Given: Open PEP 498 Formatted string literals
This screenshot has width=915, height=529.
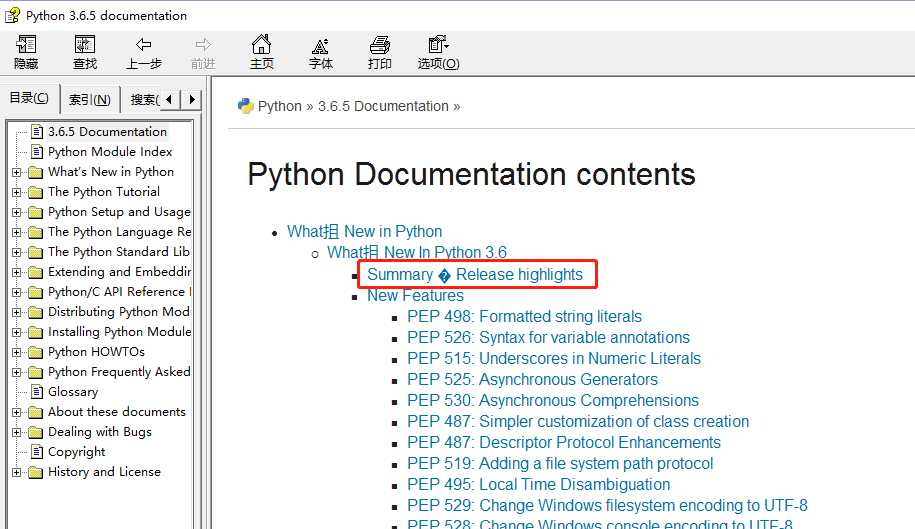Looking at the screenshot, I should (525, 316).
